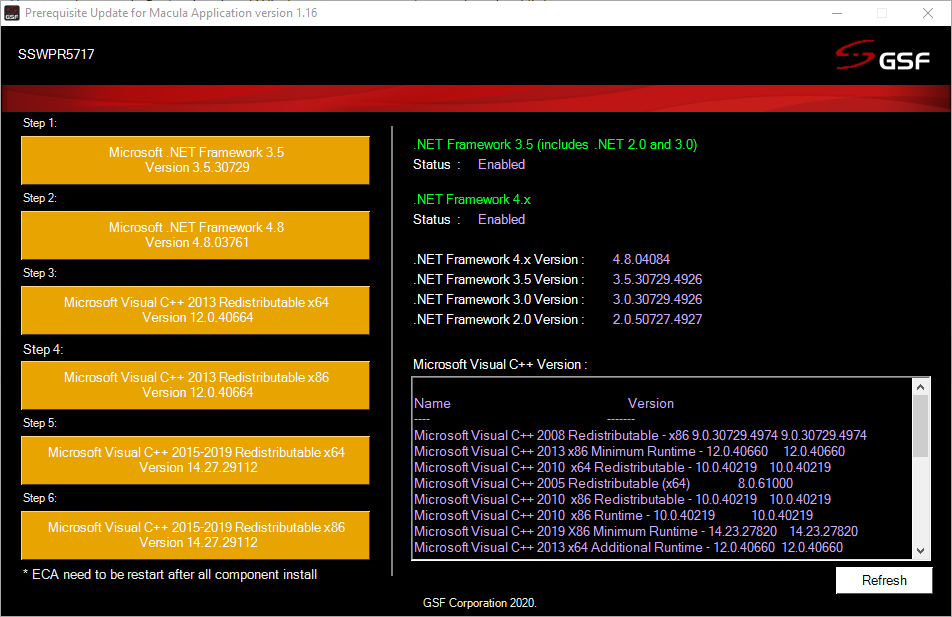Click the Refresh button
The width and height of the screenshot is (952, 617).
pos(884,580)
